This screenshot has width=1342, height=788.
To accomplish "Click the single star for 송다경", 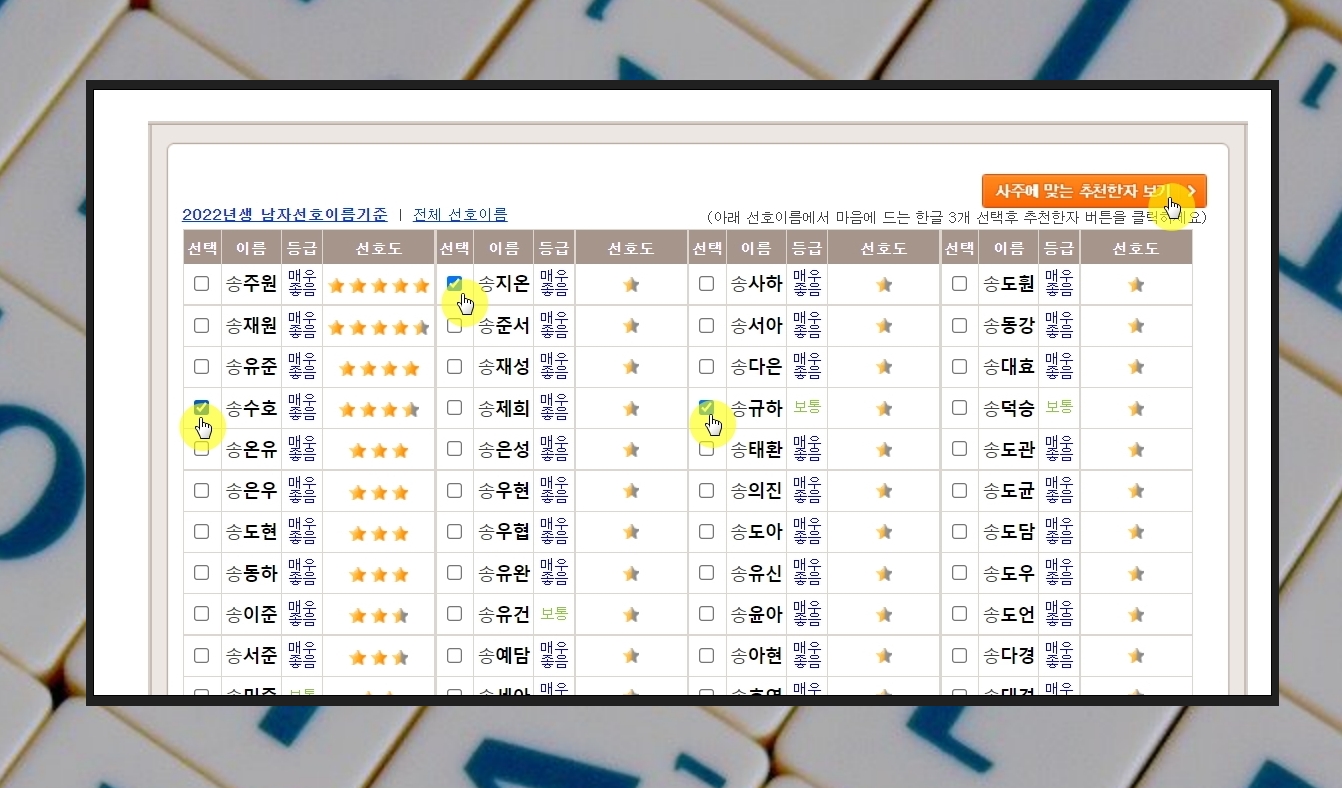I will click(x=1136, y=656).
